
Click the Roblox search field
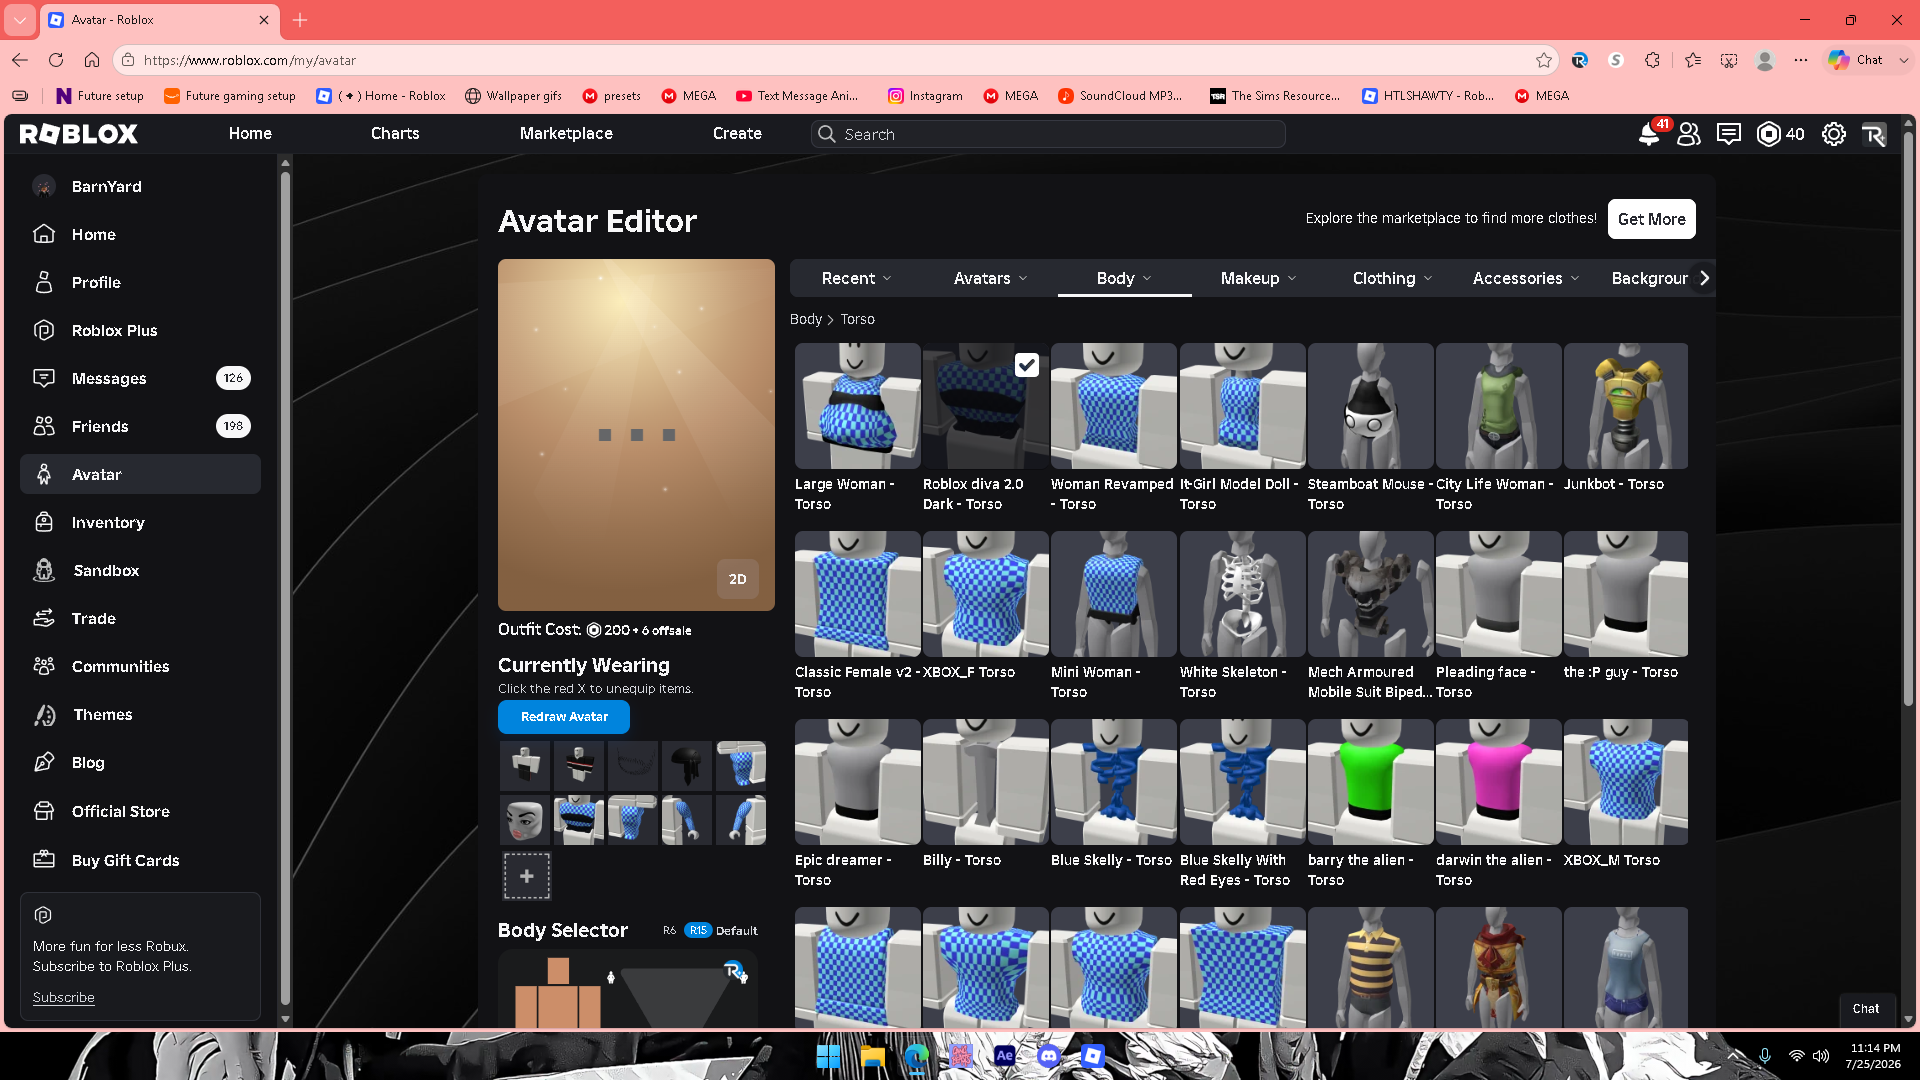[x=1048, y=134]
